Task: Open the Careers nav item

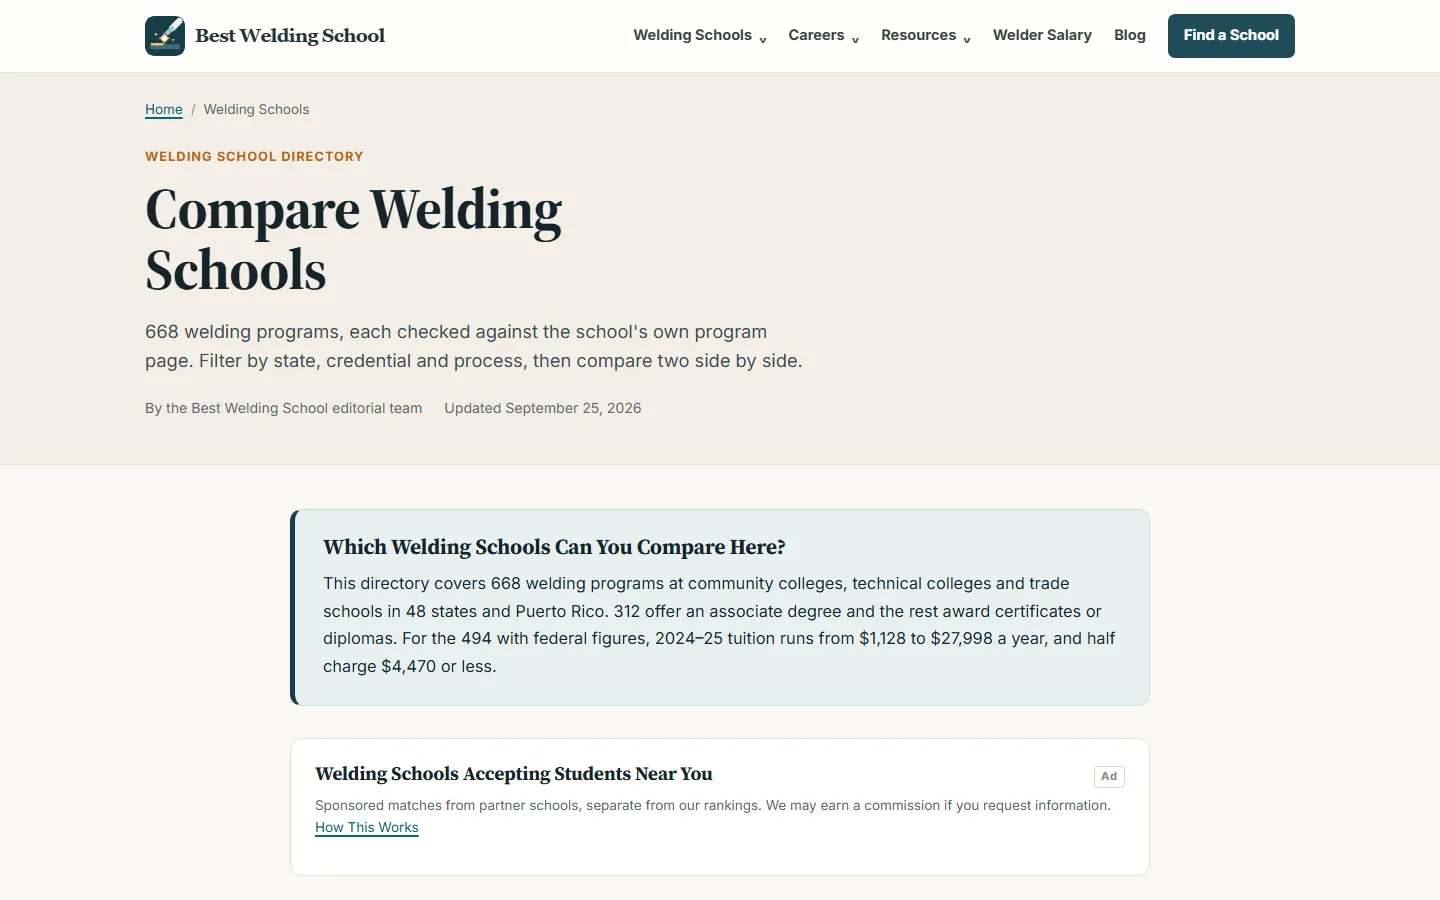Action: point(816,35)
